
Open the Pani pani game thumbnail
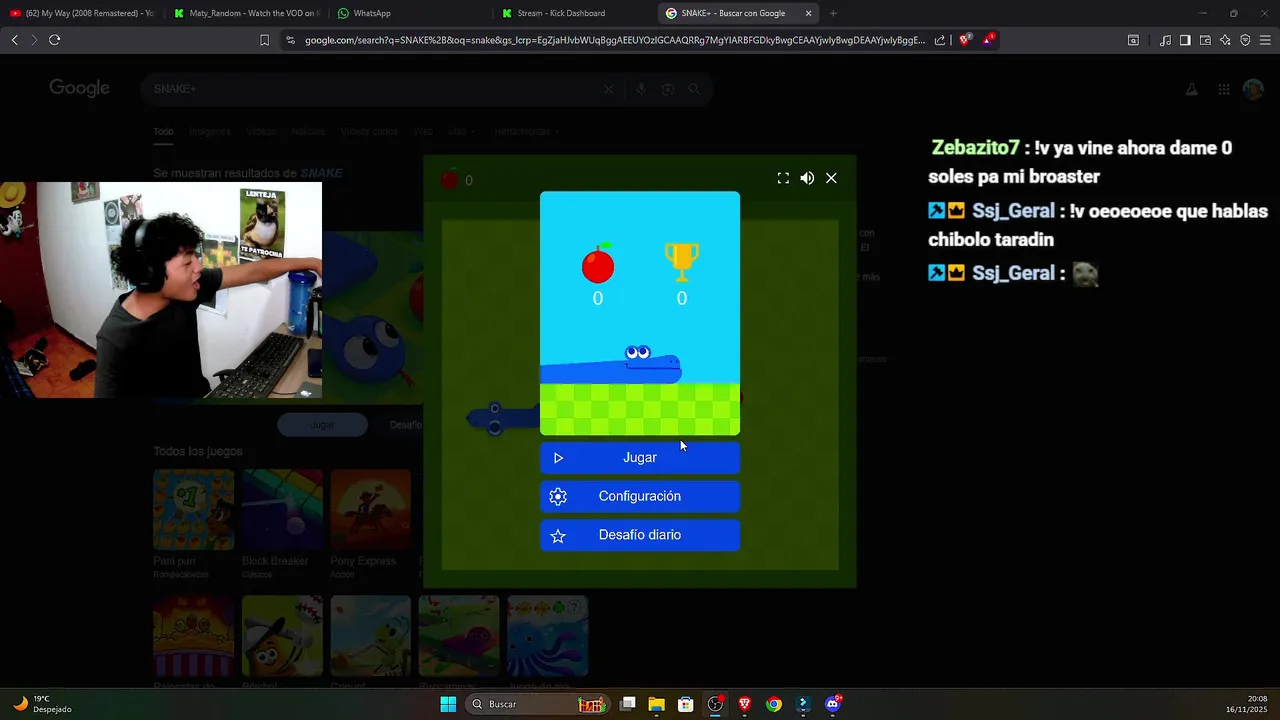(193, 510)
